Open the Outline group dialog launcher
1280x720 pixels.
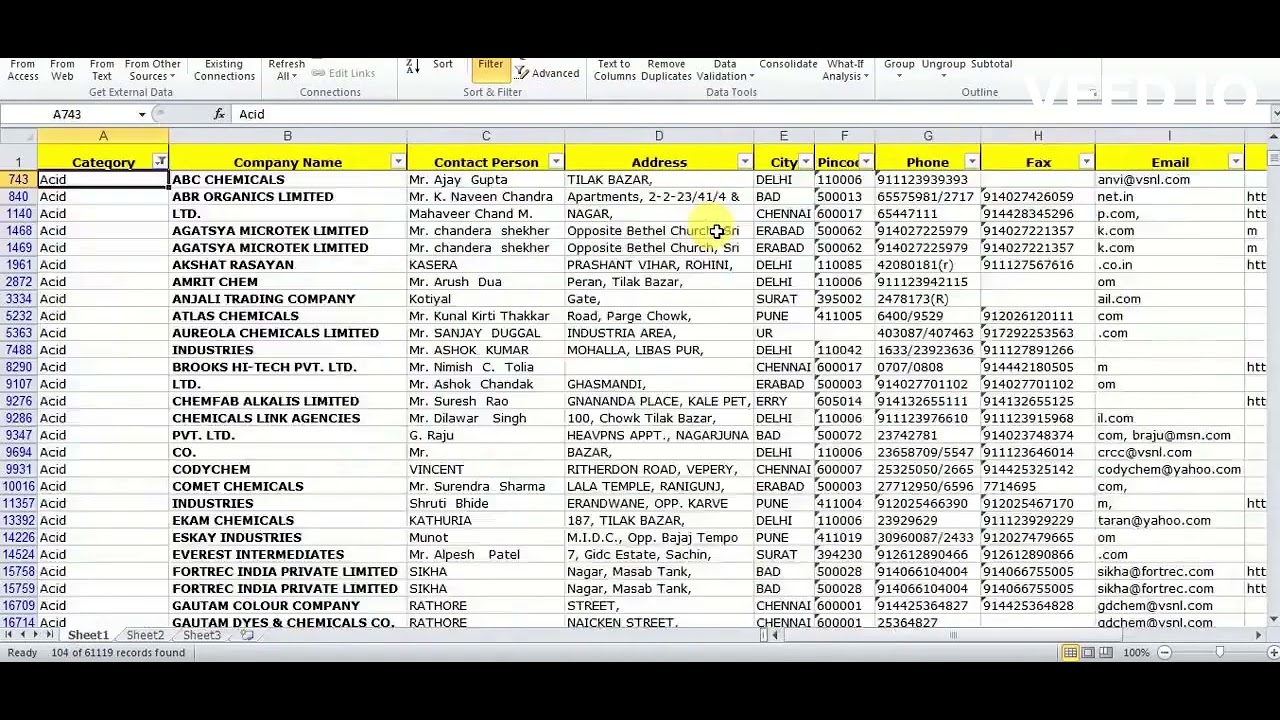pyautogui.click(x=1093, y=92)
